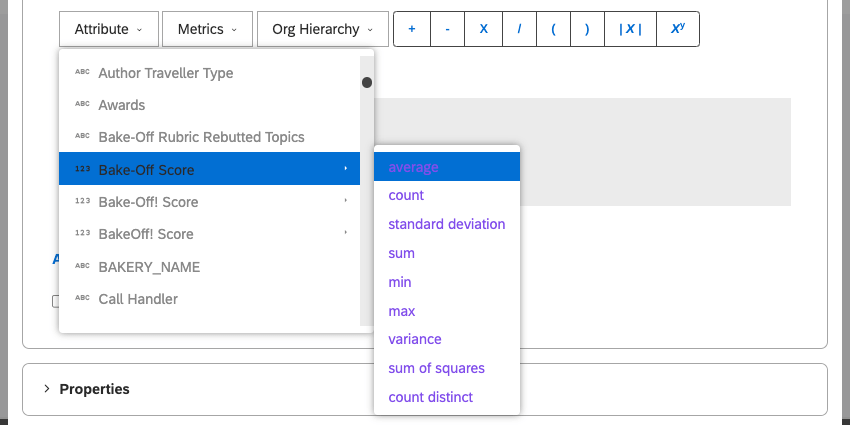Select the Author Traveller Type attribute
This screenshot has width=850, height=425.
(166, 73)
